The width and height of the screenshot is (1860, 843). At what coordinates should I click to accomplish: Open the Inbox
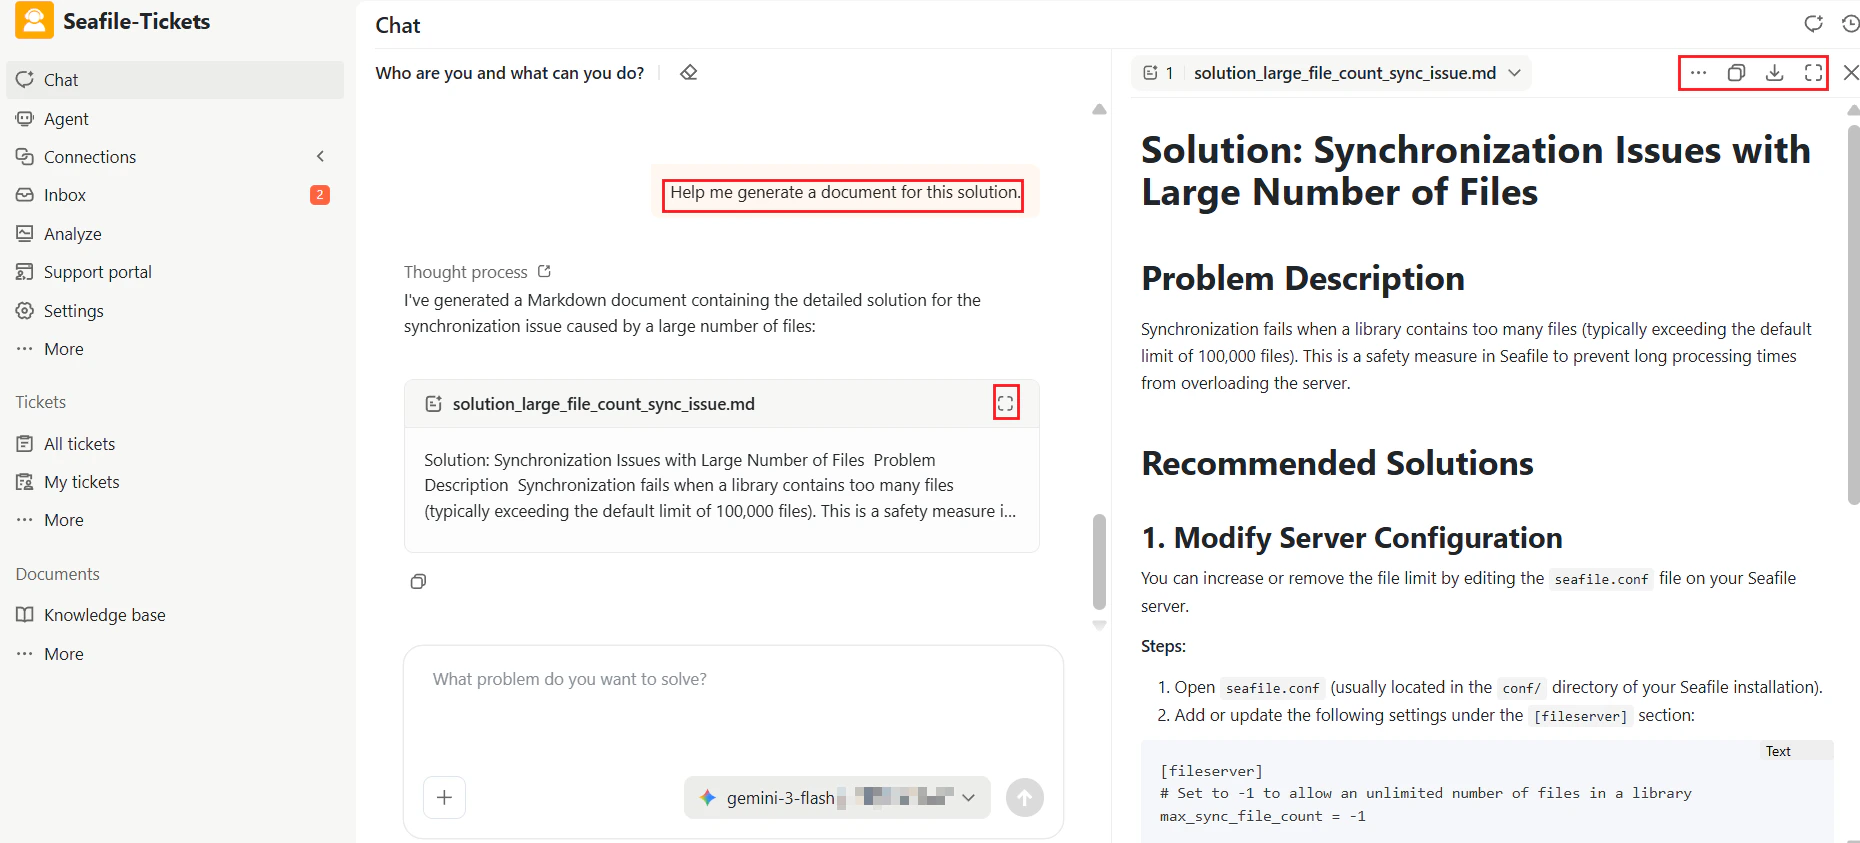[175, 195]
